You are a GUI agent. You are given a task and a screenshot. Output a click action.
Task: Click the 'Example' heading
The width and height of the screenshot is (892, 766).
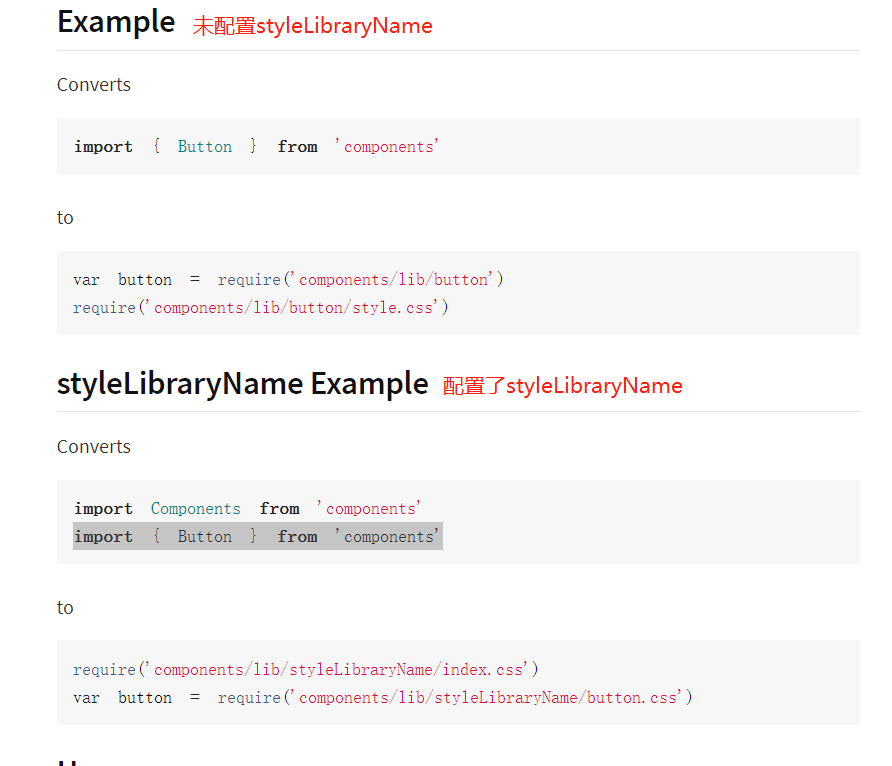click(116, 23)
